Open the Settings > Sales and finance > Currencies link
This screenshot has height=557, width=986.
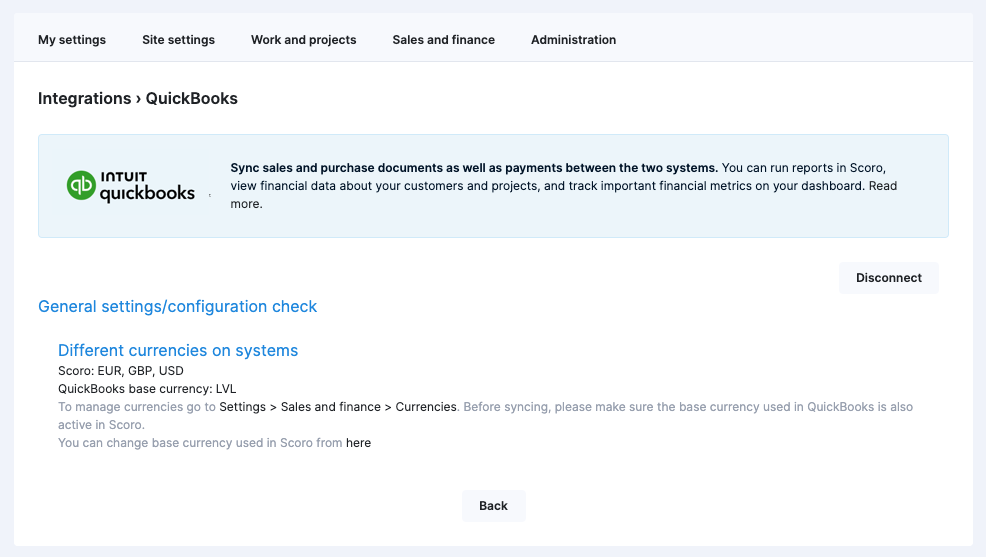click(338, 407)
